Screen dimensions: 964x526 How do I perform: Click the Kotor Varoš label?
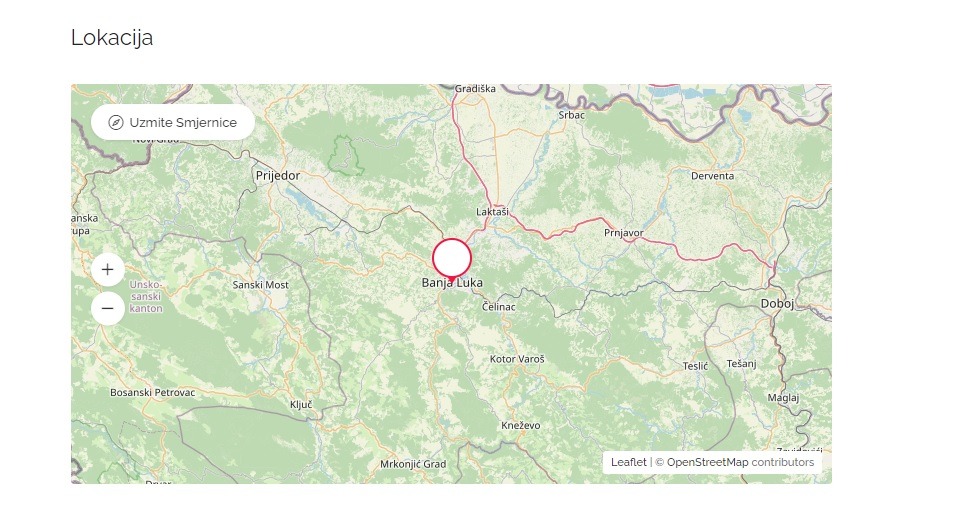click(x=517, y=359)
